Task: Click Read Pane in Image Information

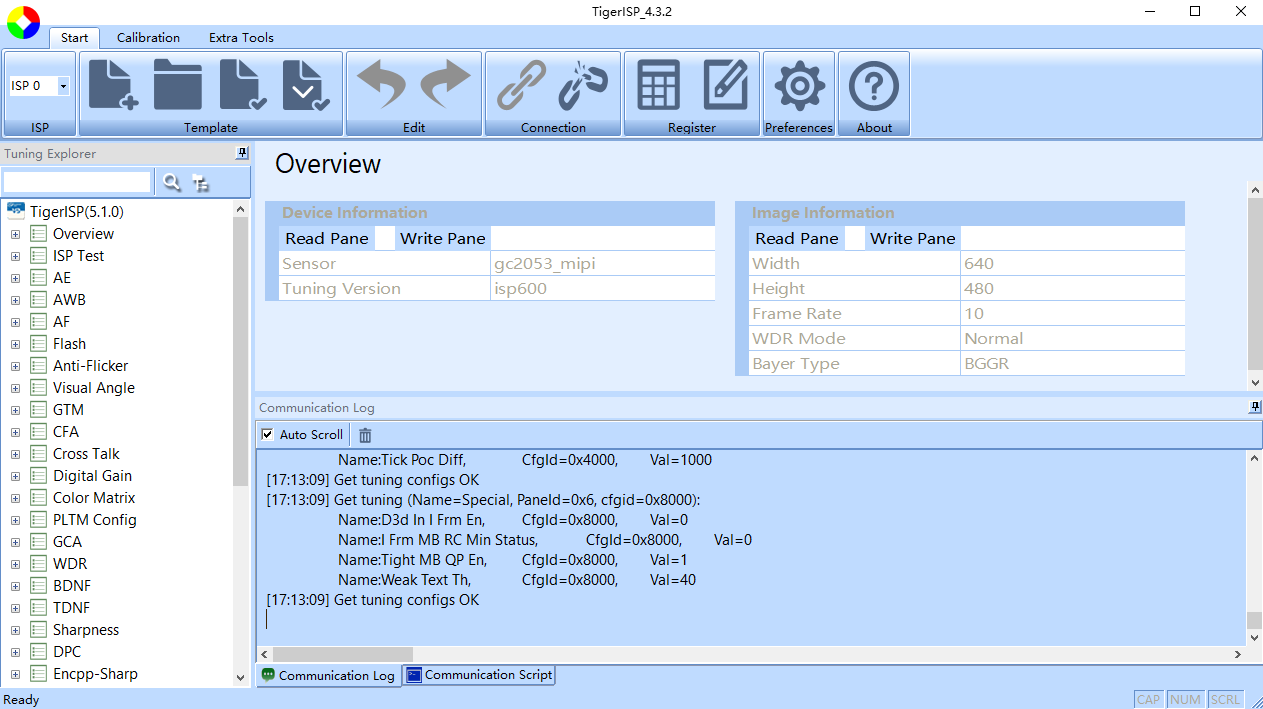Action: [796, 238]
